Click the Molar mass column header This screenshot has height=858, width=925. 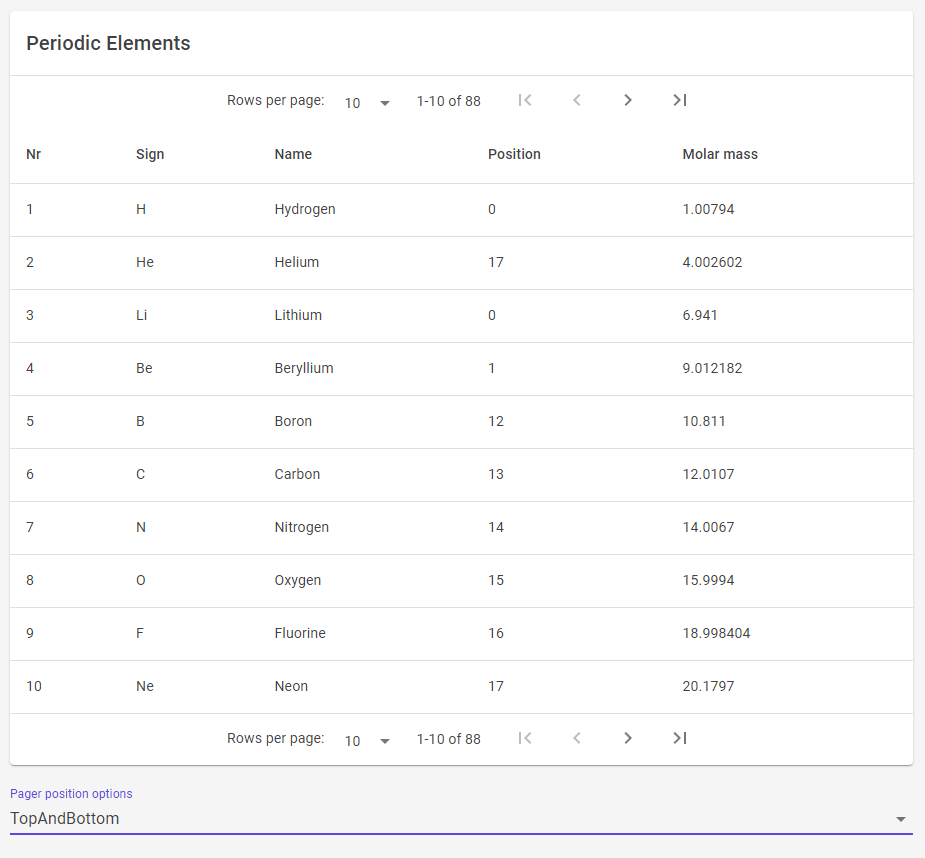click(719, 154)
